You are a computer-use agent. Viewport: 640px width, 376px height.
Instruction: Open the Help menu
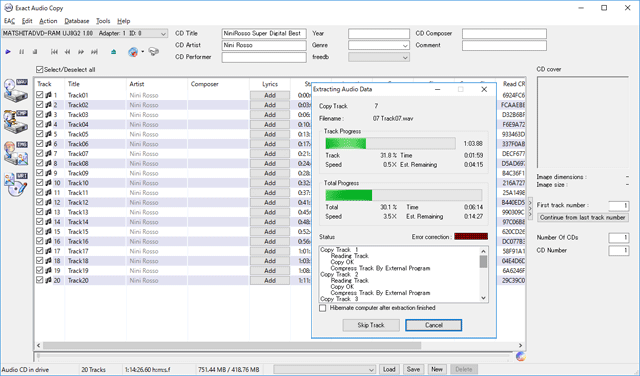point(124,21)
